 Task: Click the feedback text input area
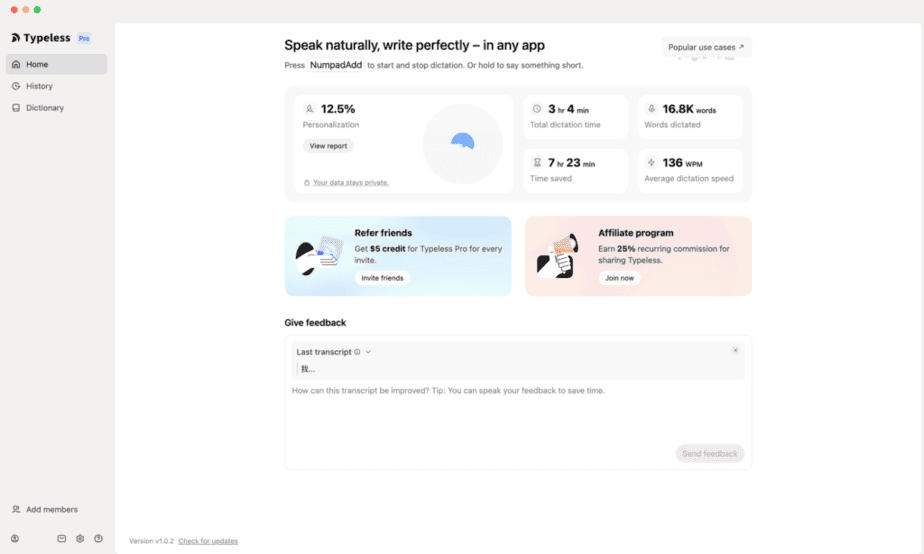tap(518, 413)
